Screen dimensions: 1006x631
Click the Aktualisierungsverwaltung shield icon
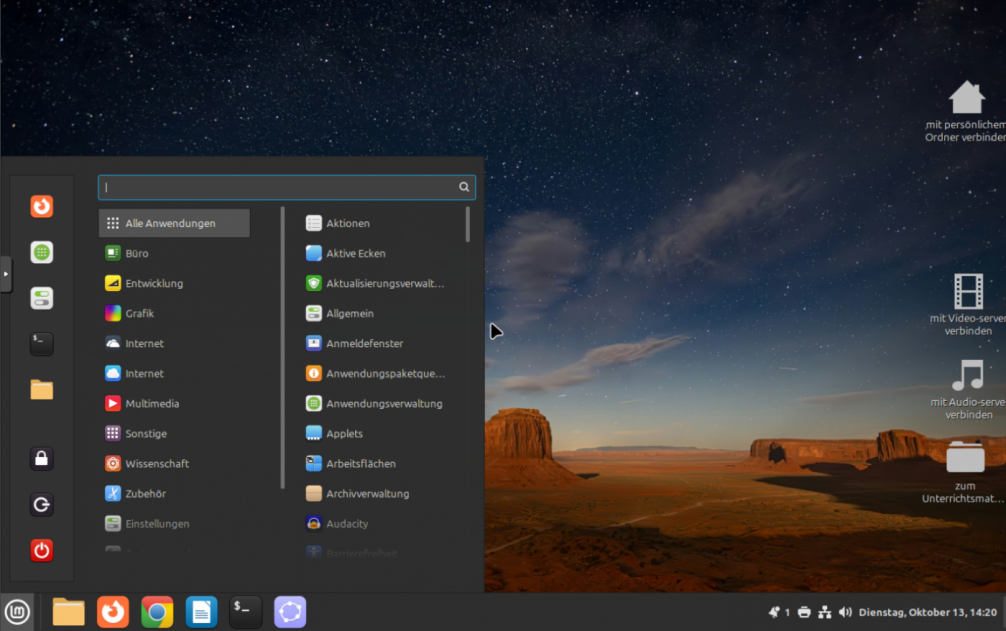[314, 283]
